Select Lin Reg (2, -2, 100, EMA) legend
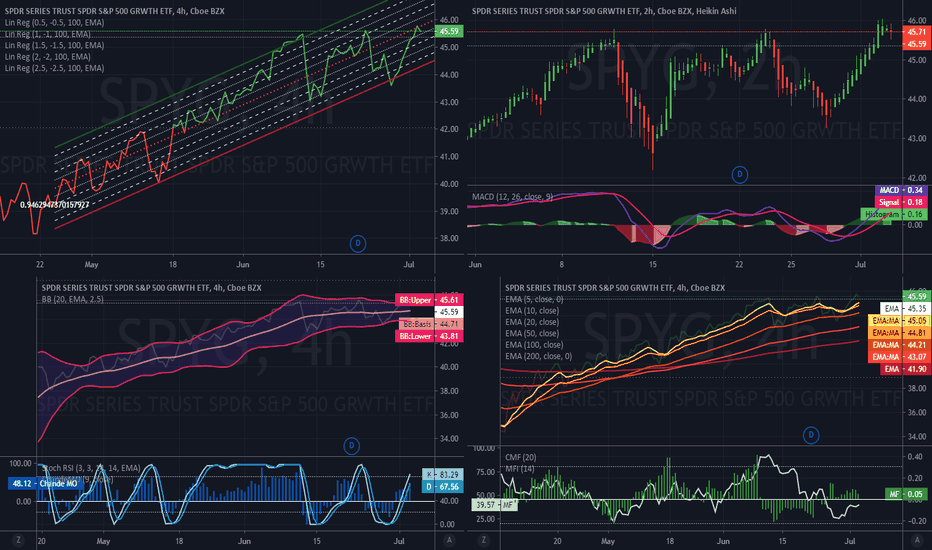This screenshot has width=932, height=550. click(x=48, y=56)
